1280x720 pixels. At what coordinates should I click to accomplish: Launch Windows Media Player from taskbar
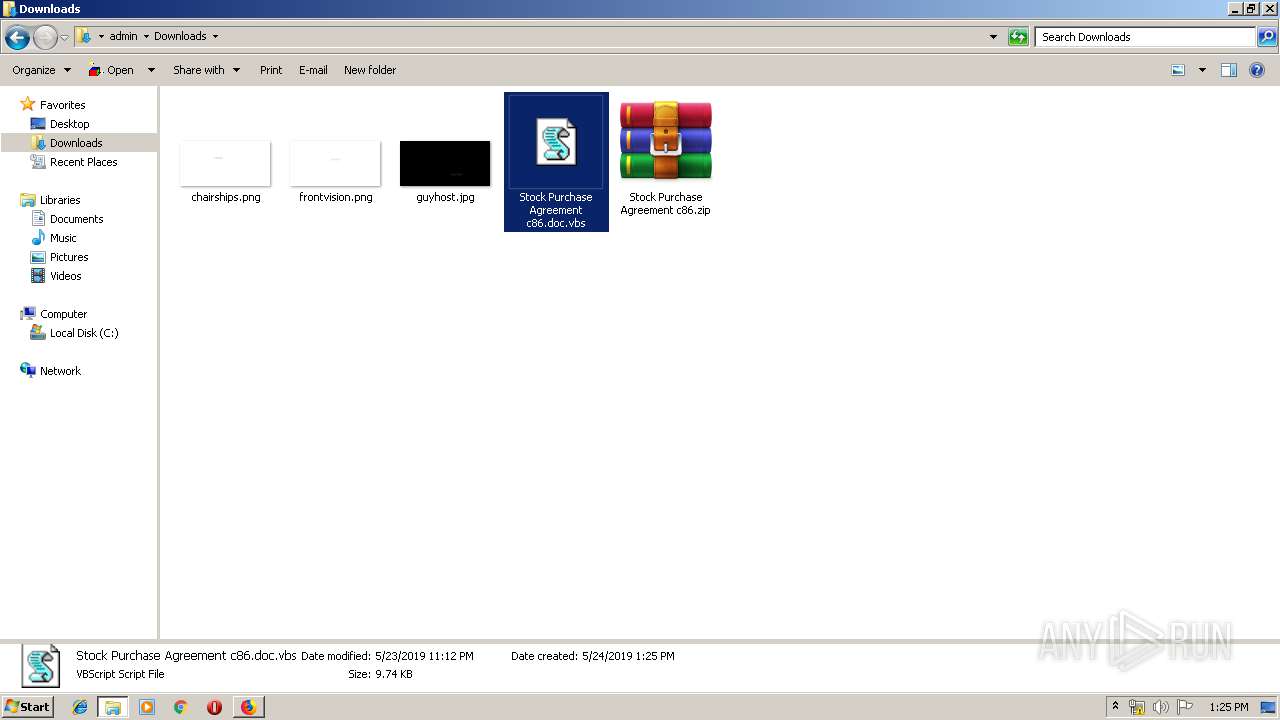147,707
